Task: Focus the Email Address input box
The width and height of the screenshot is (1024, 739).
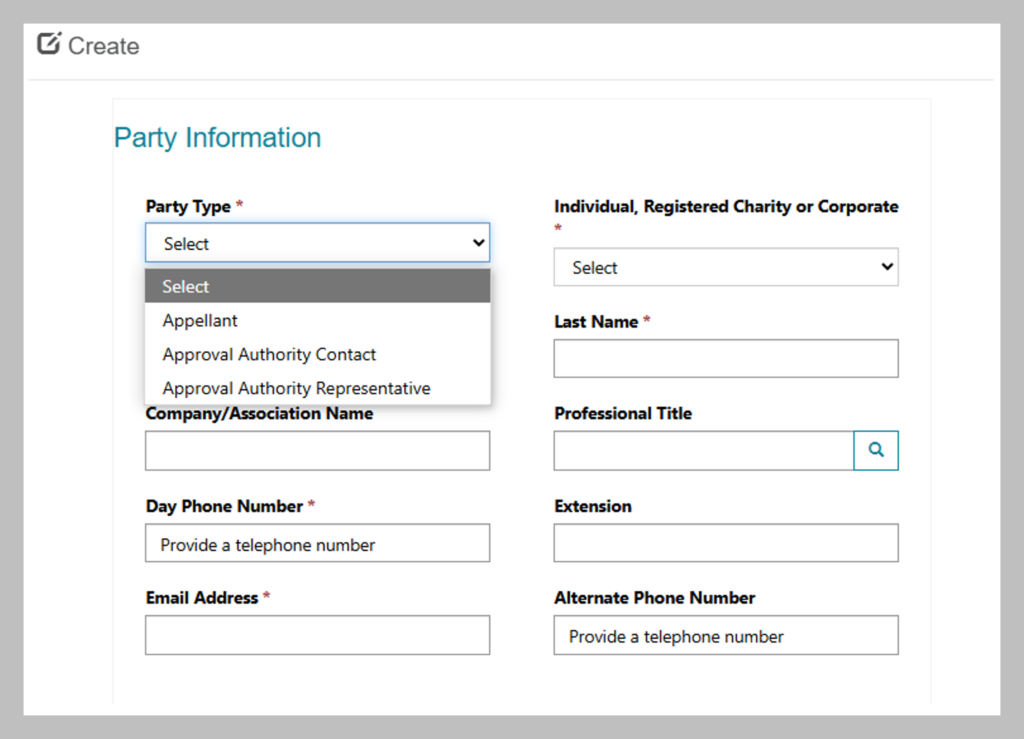Action: [x=317, y=635]
